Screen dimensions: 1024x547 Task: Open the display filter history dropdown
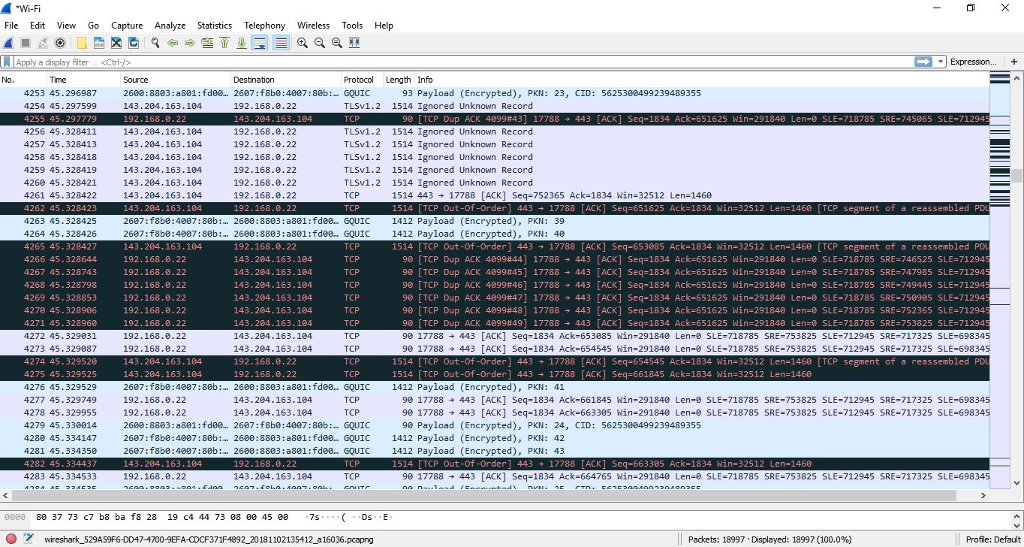pos(941,62)
